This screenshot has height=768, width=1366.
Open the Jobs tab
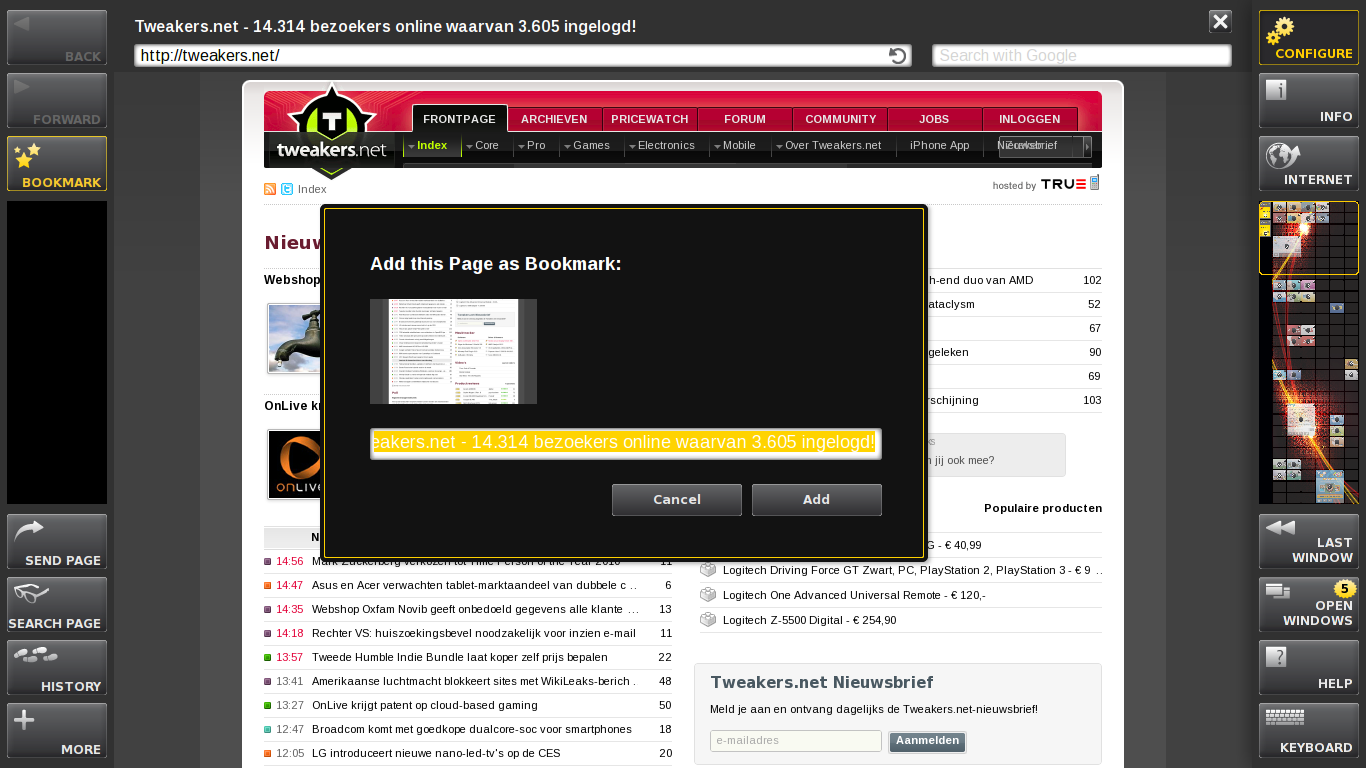click(x=934, y=119)
